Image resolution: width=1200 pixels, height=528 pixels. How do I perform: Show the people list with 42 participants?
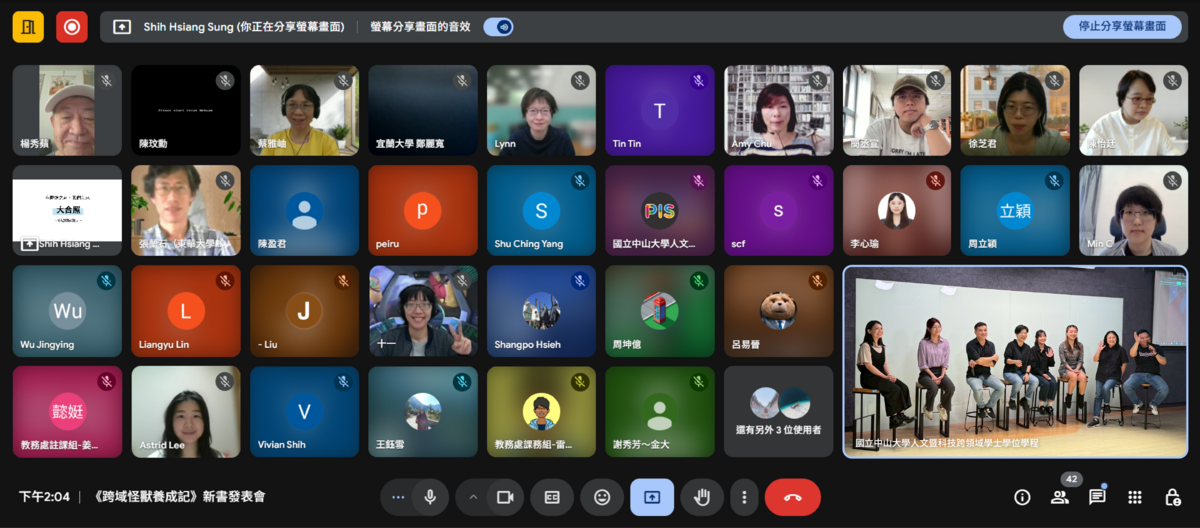(x=1060, y=497)
